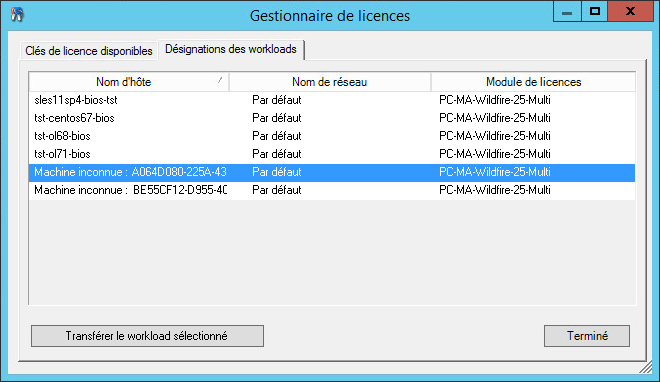Select the tst-centos67-bios workload
Viewport: 660px width, 382px height.
point(332,118)
